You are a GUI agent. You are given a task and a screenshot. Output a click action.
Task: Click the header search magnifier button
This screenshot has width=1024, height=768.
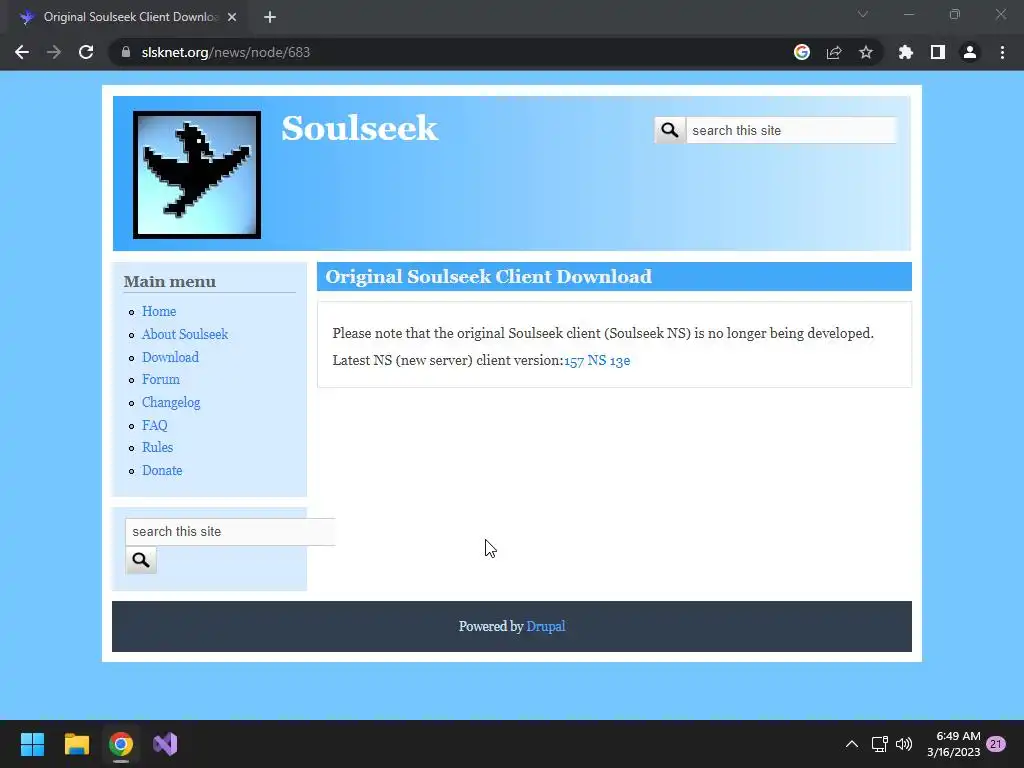(670, 130)
